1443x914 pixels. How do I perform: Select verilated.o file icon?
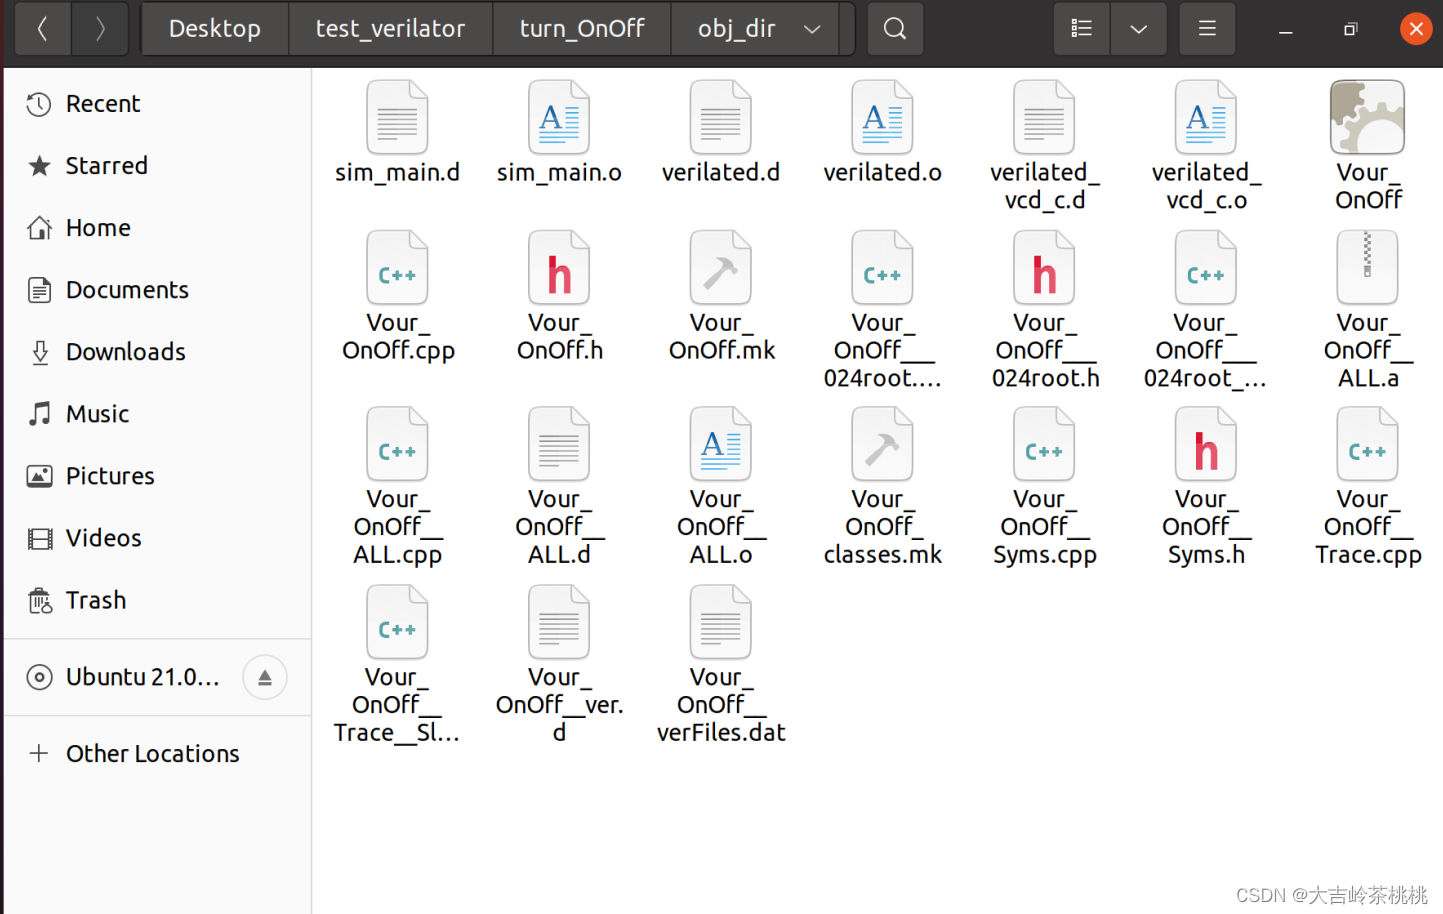(x=882, y=118)
